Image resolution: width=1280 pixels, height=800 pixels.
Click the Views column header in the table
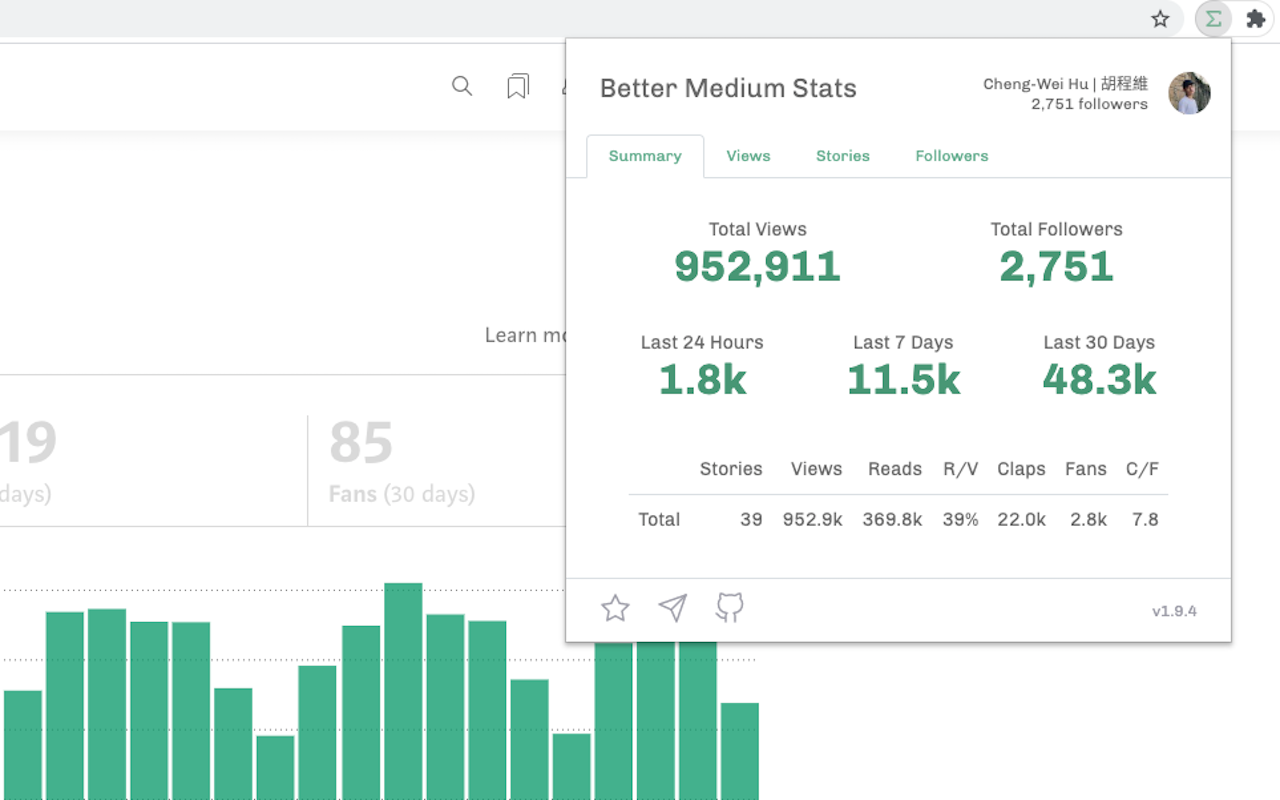click(816, 469)
